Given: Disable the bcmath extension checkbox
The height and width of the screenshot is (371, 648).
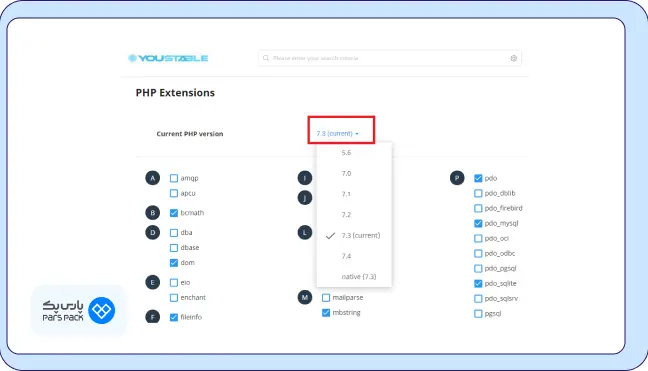Looking at the screenshot, I should (x=174, y=213).
